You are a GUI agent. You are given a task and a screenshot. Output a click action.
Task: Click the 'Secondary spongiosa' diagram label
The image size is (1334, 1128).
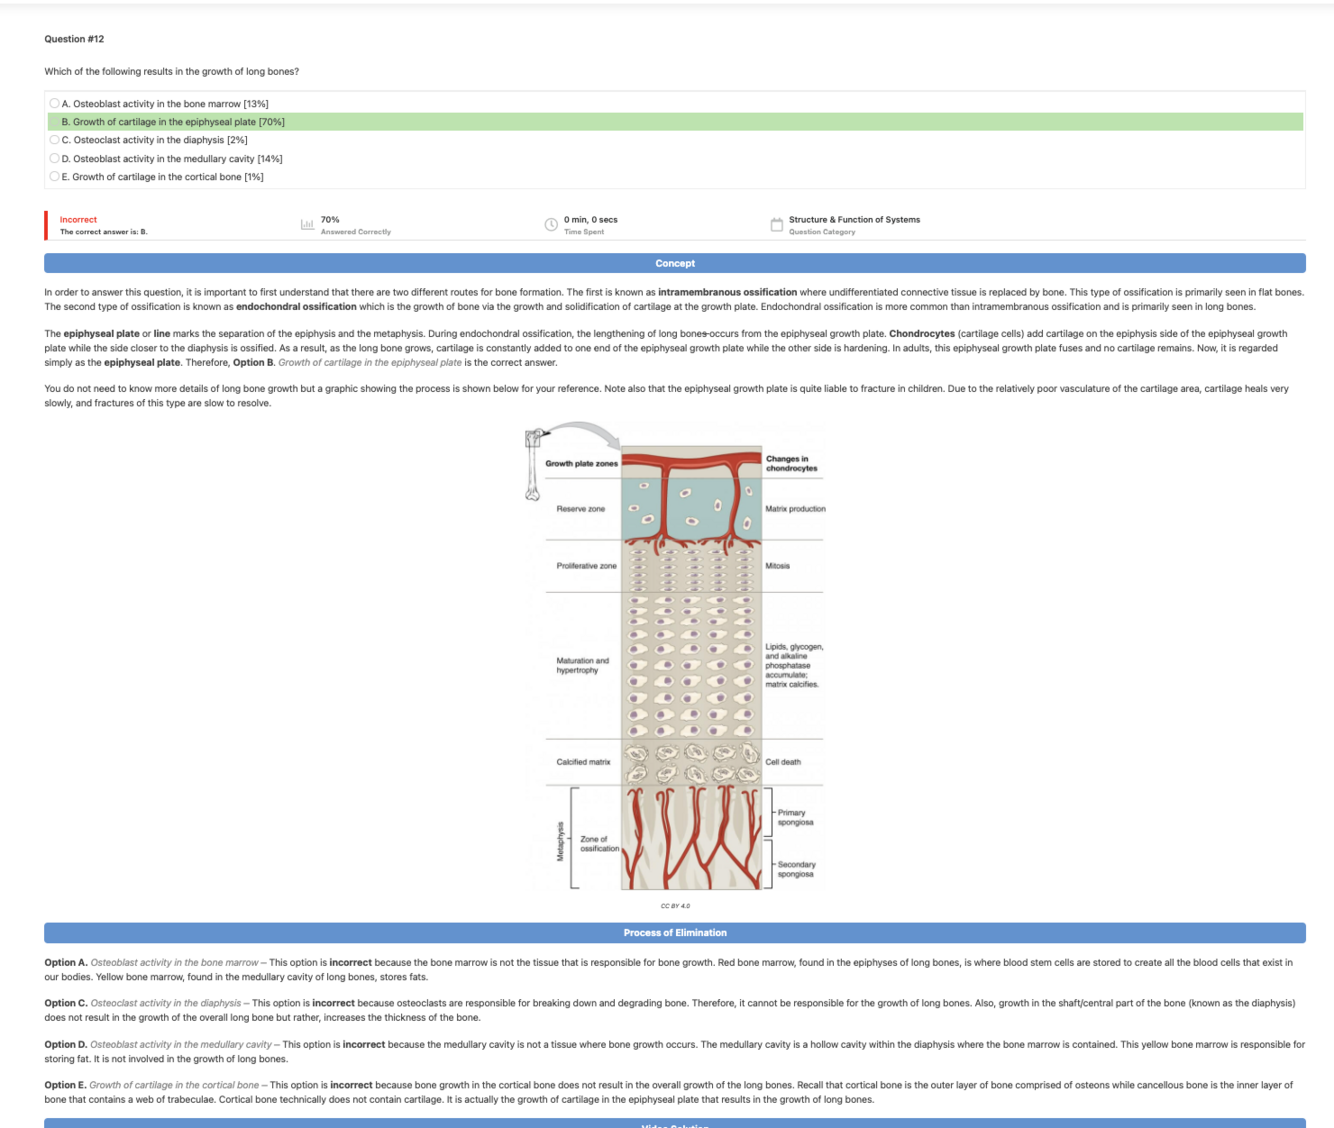(797, 869)
